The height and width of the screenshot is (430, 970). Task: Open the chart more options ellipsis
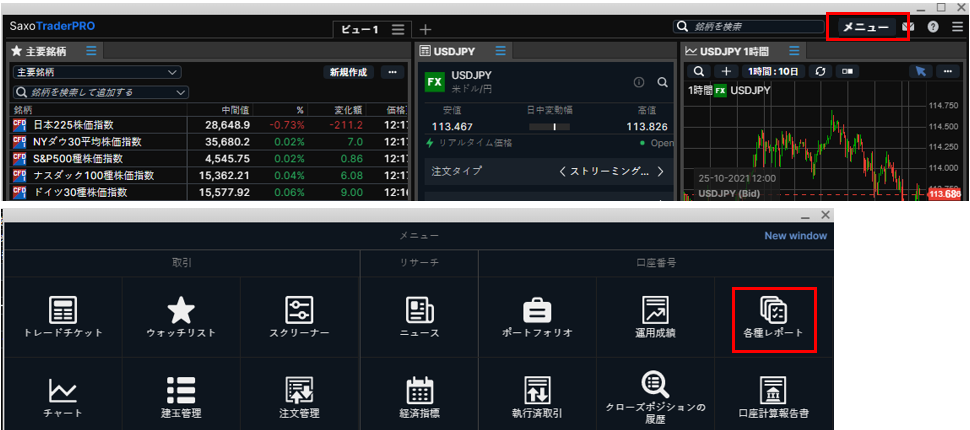click(x=947, y=71)
